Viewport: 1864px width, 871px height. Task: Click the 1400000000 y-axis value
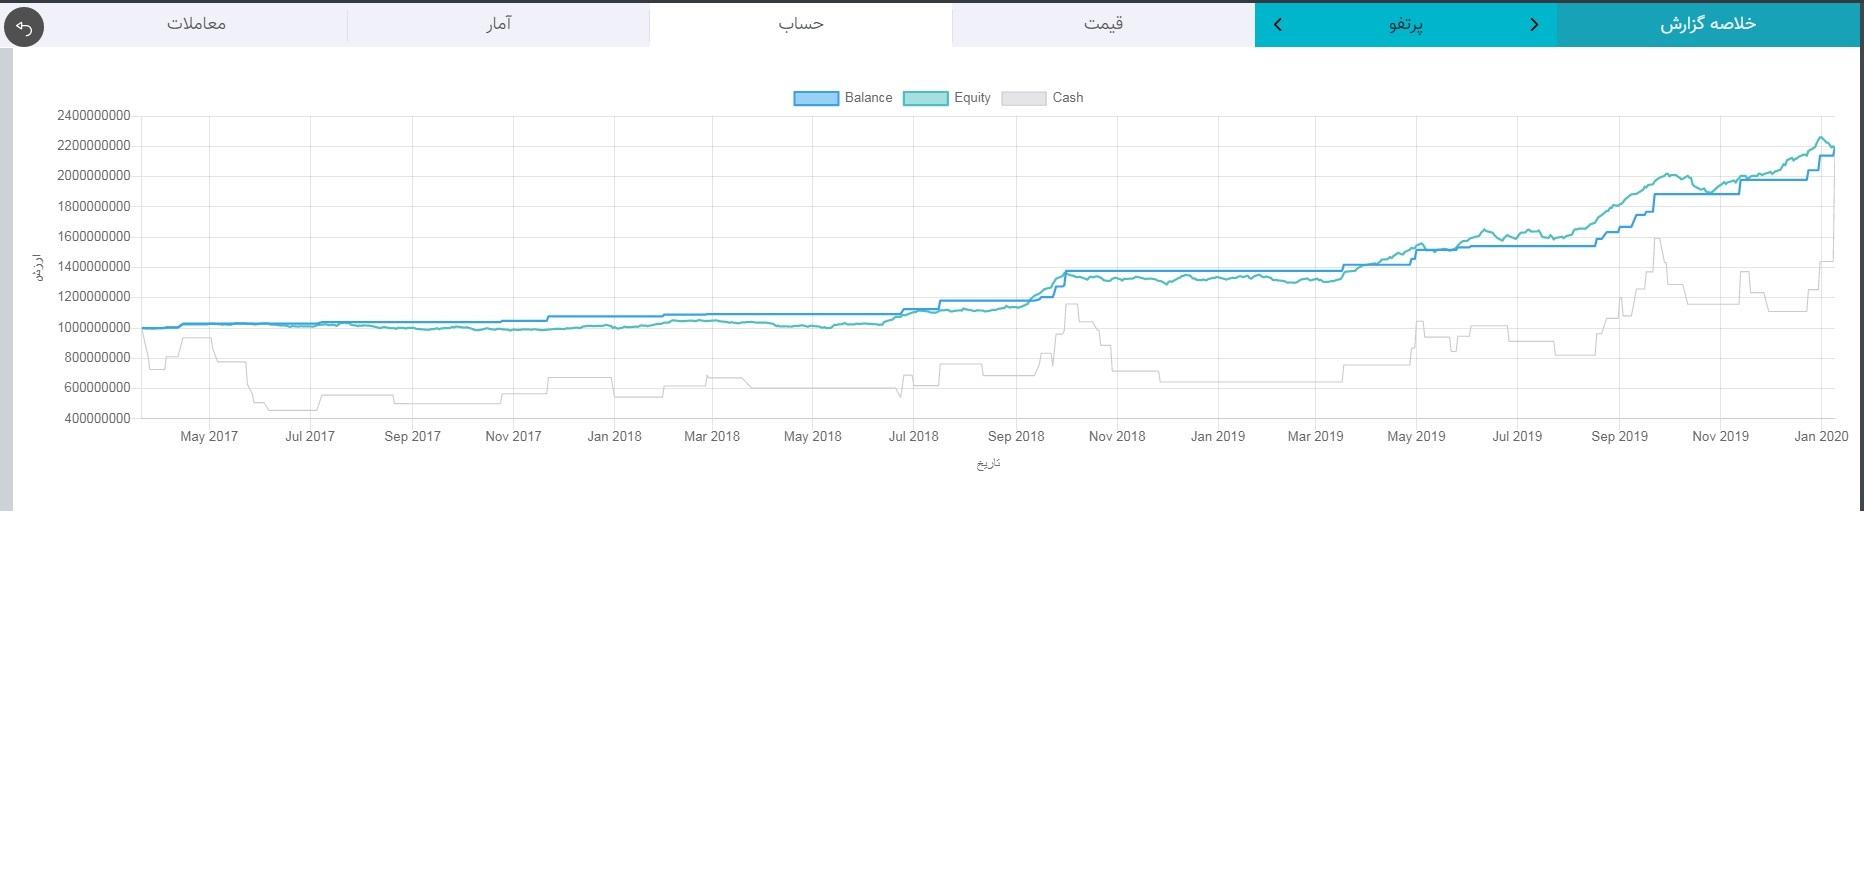[x=94, y=267]
